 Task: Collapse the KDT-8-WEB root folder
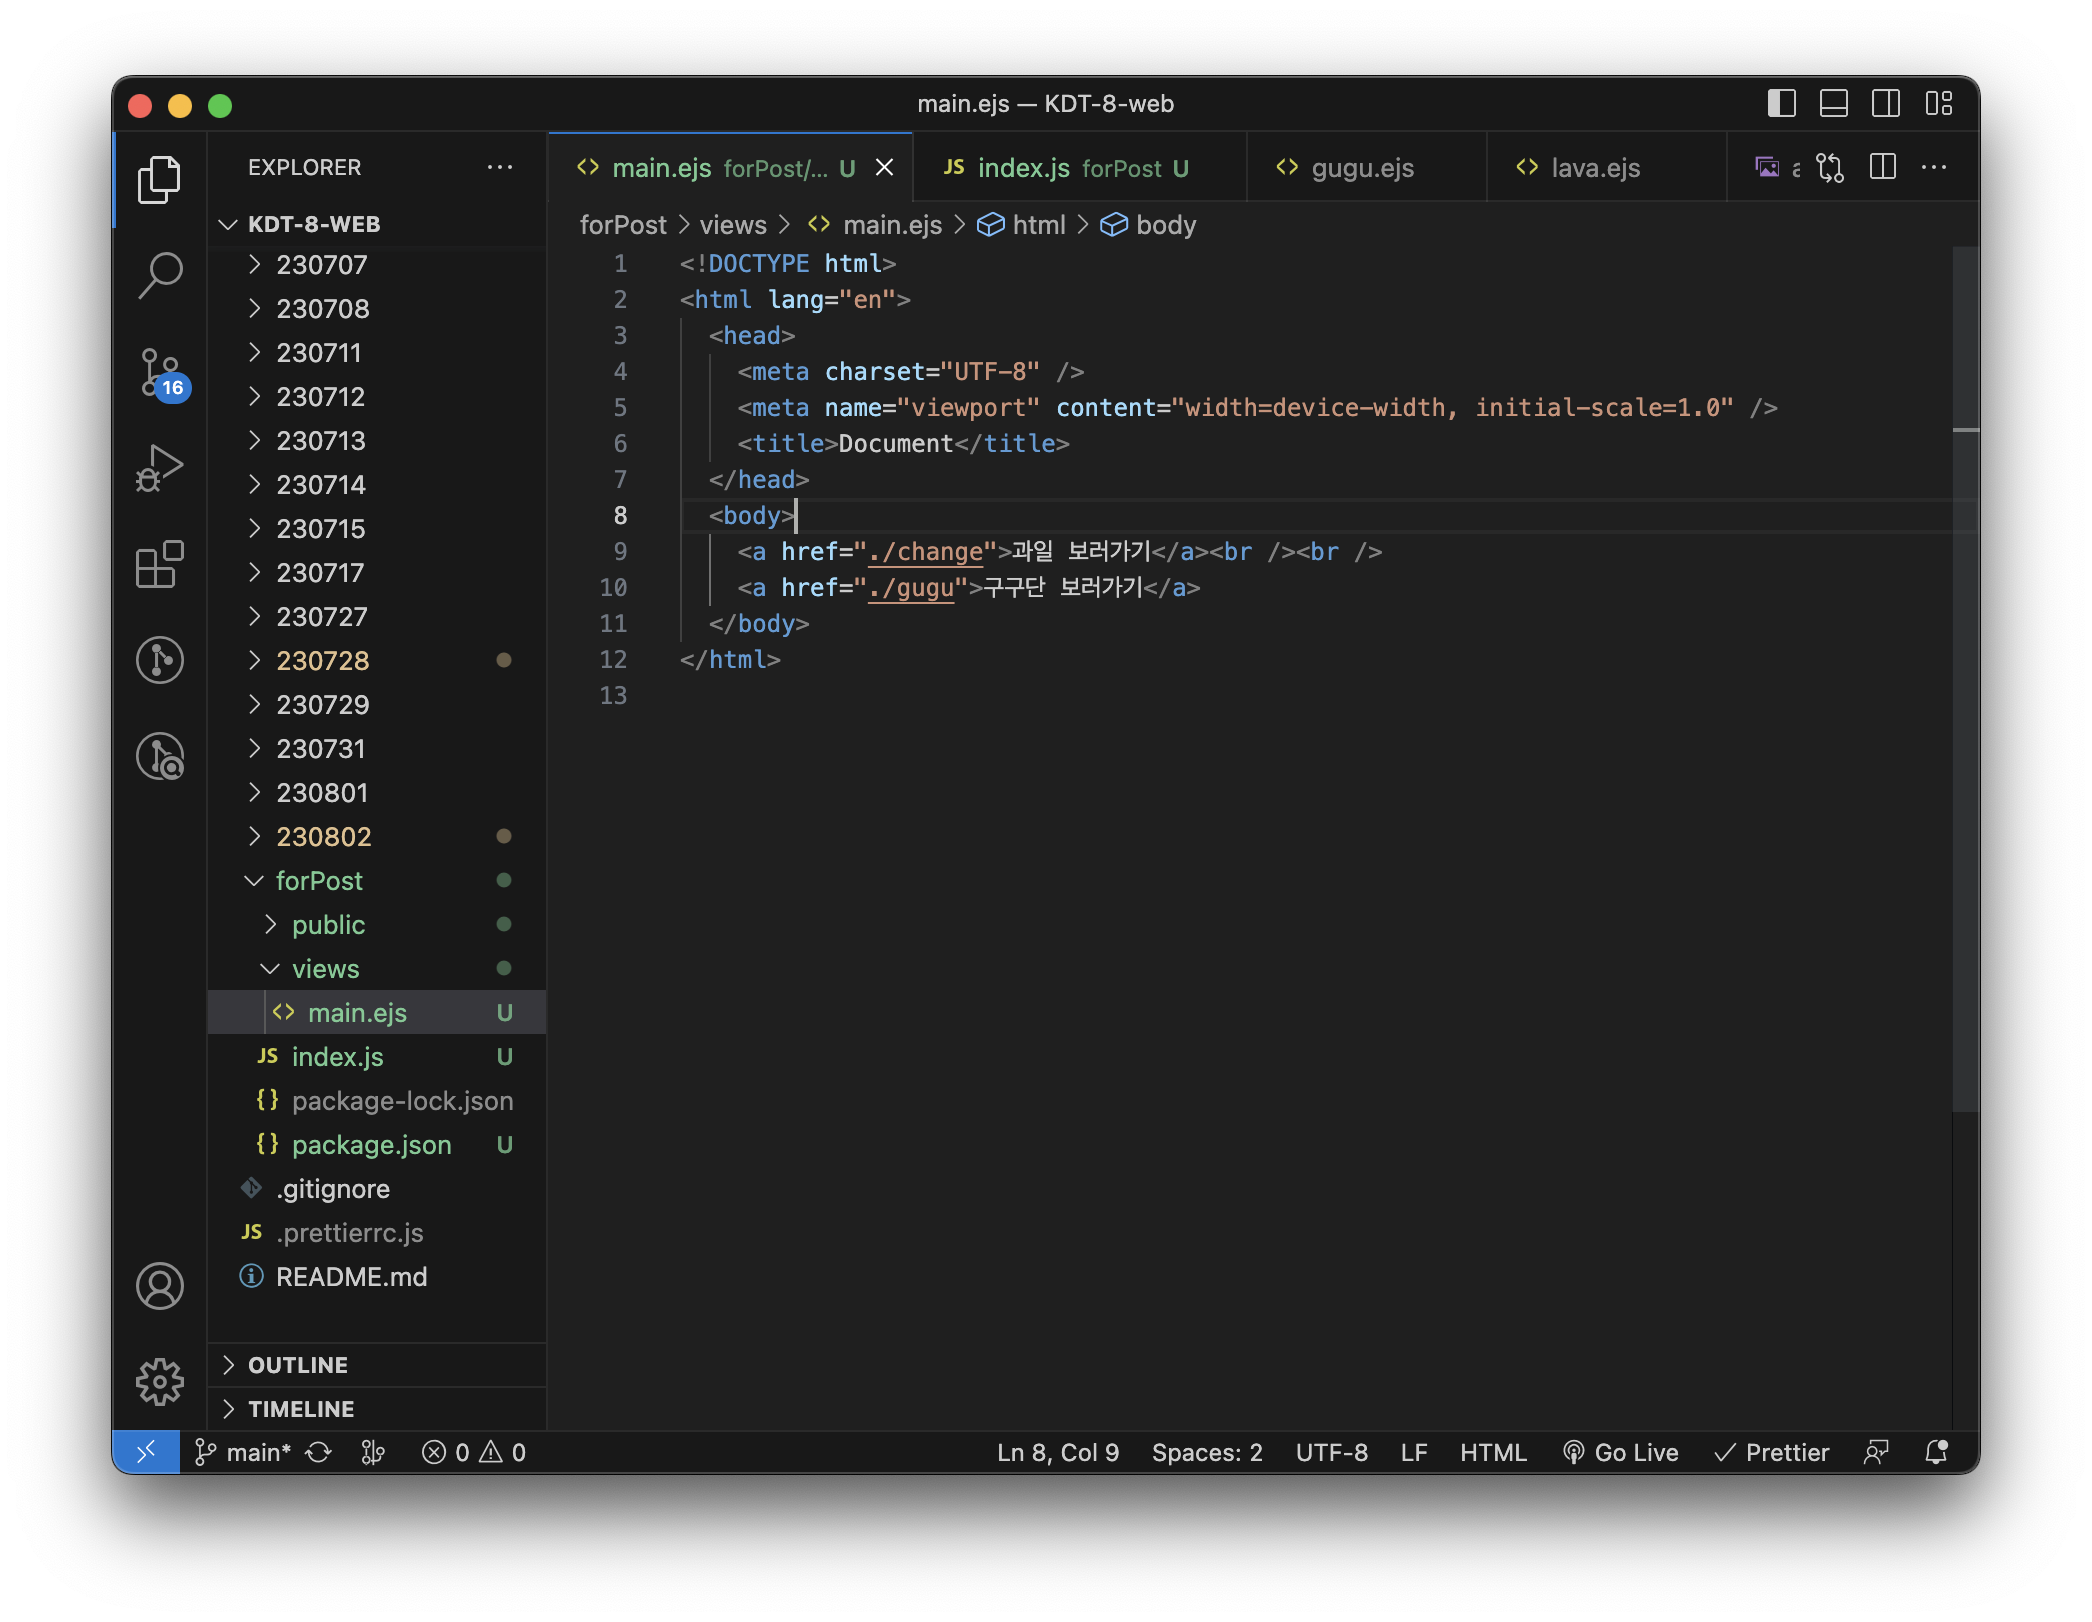tap(378, 224)
